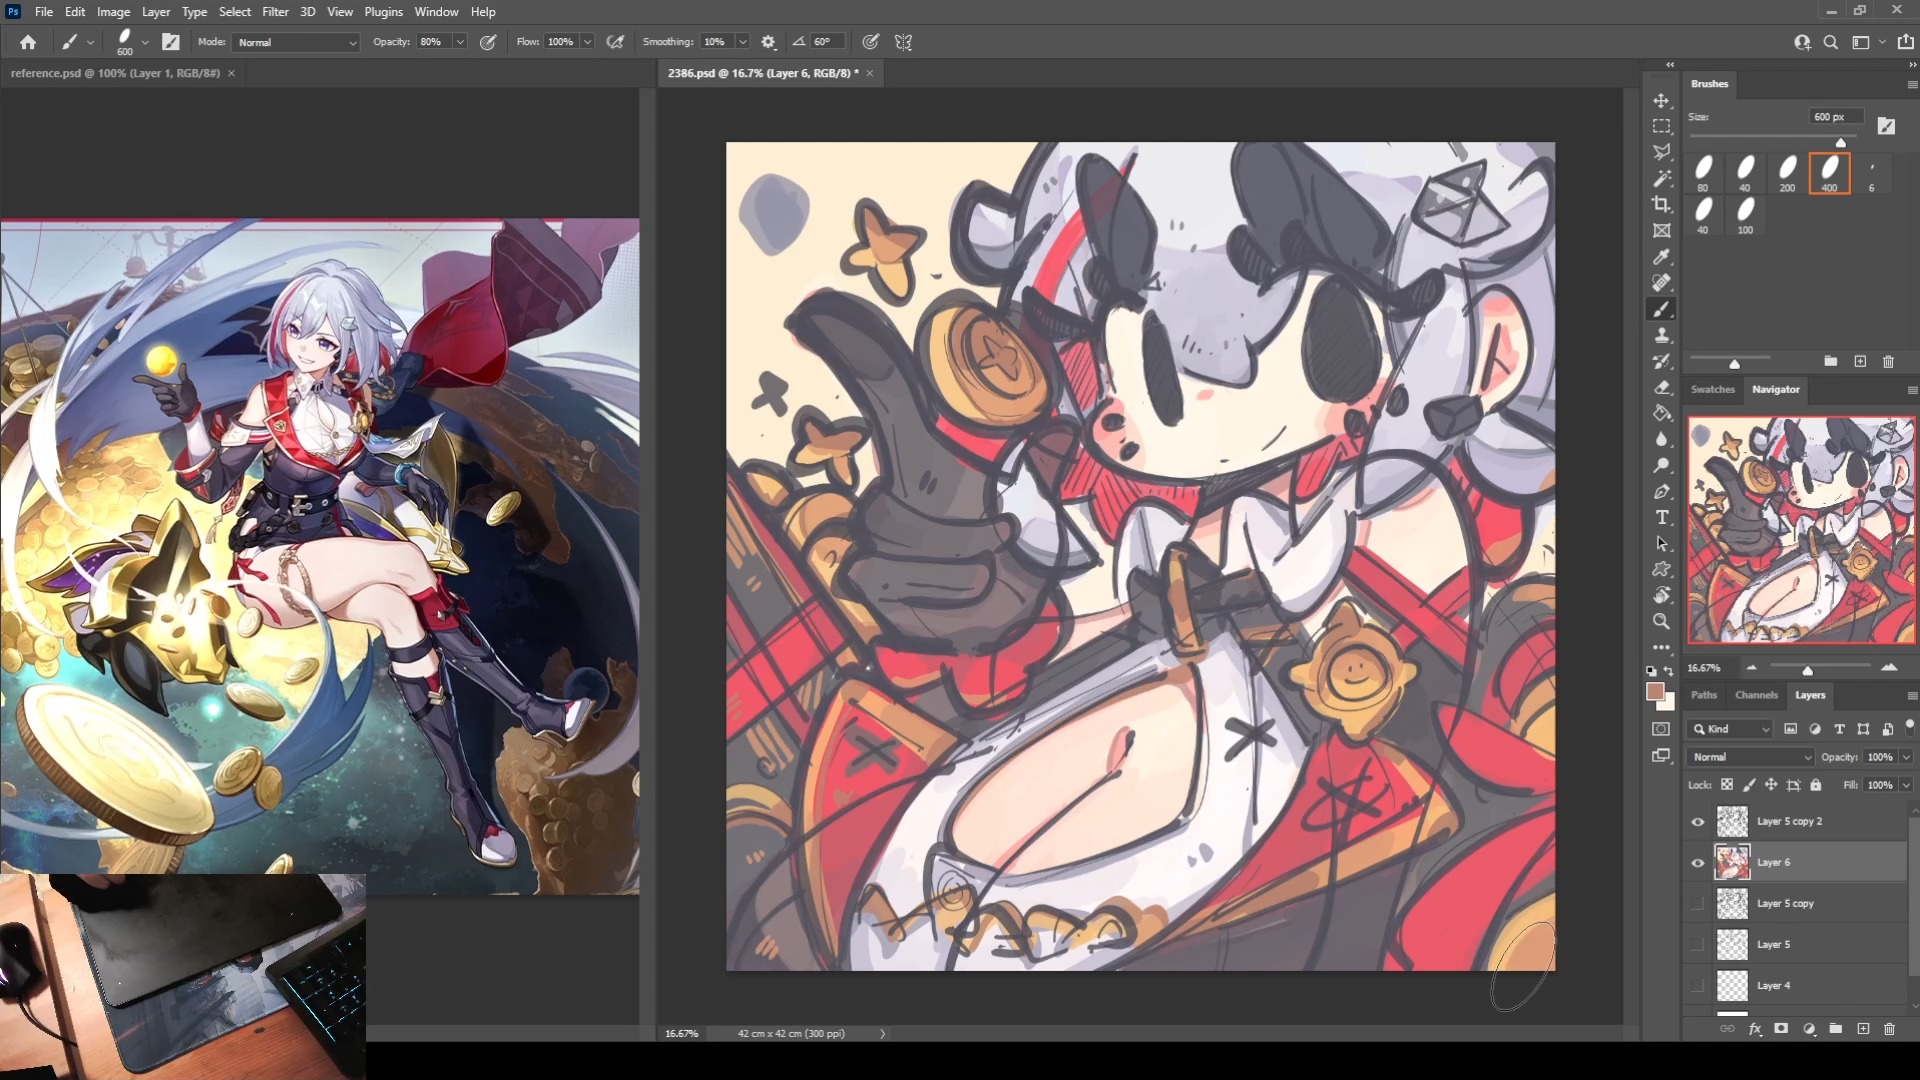Click the Home button in options bar
Screen dimensions: 1920x1080
click(x=28, y=42)
